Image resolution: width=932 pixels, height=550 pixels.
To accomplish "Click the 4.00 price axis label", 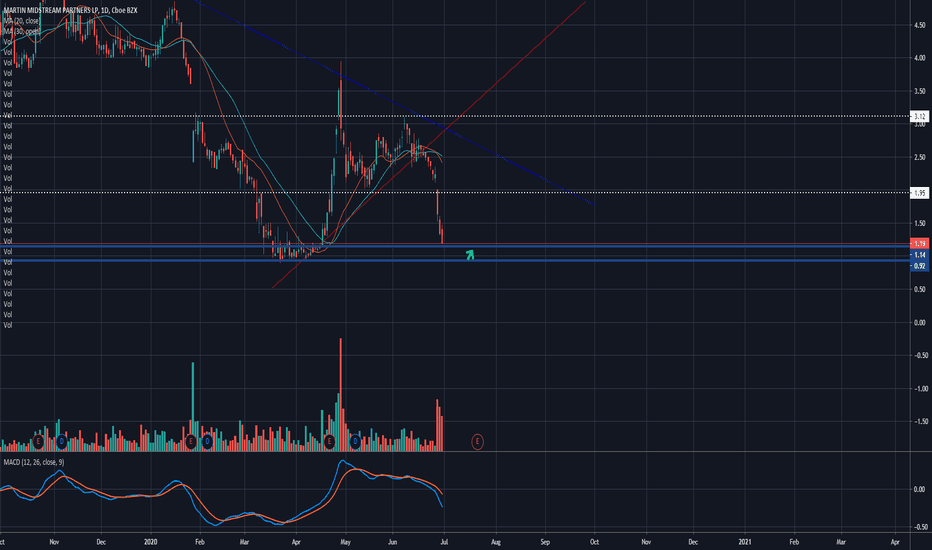I will click(x=920, y=58).
